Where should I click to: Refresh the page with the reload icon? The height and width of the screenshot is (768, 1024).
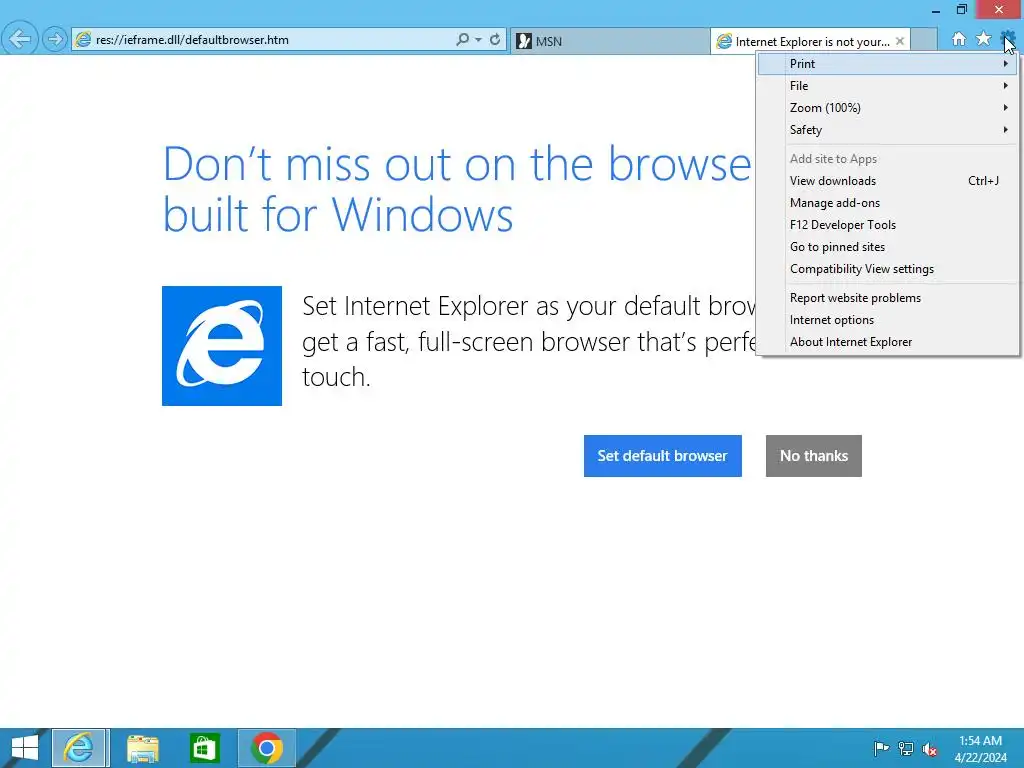click(495, 40)
